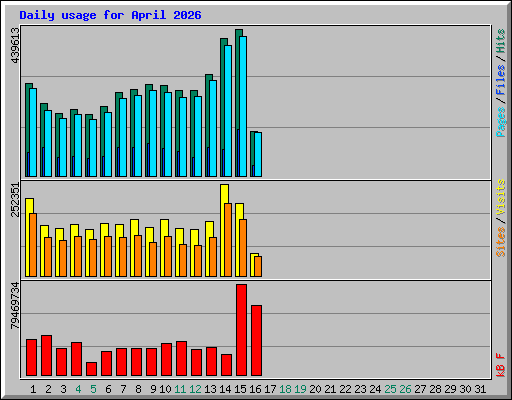This screenshot has width=512, height=400.
Task: Click the KB F legend label
Action: coord(501,365)
